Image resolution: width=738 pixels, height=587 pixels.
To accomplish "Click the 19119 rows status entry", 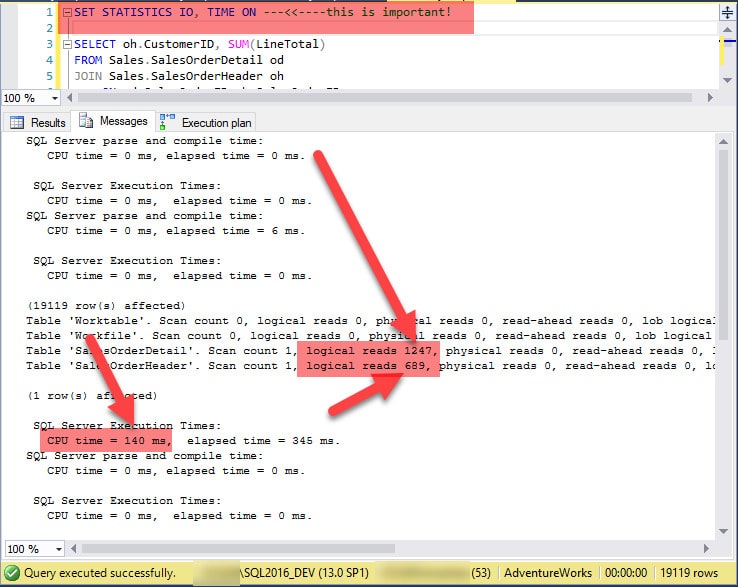I will pos(689,573).
